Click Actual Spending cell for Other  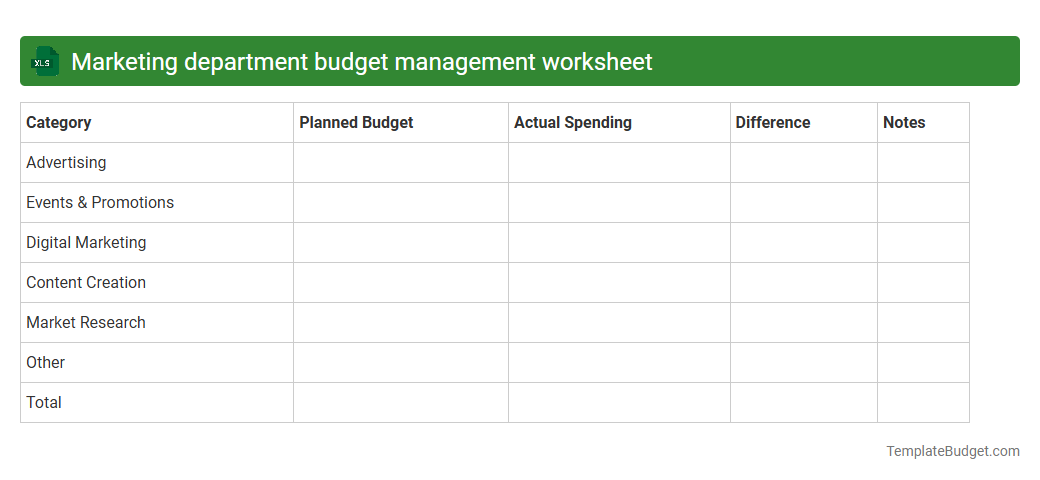coord(619,363)
